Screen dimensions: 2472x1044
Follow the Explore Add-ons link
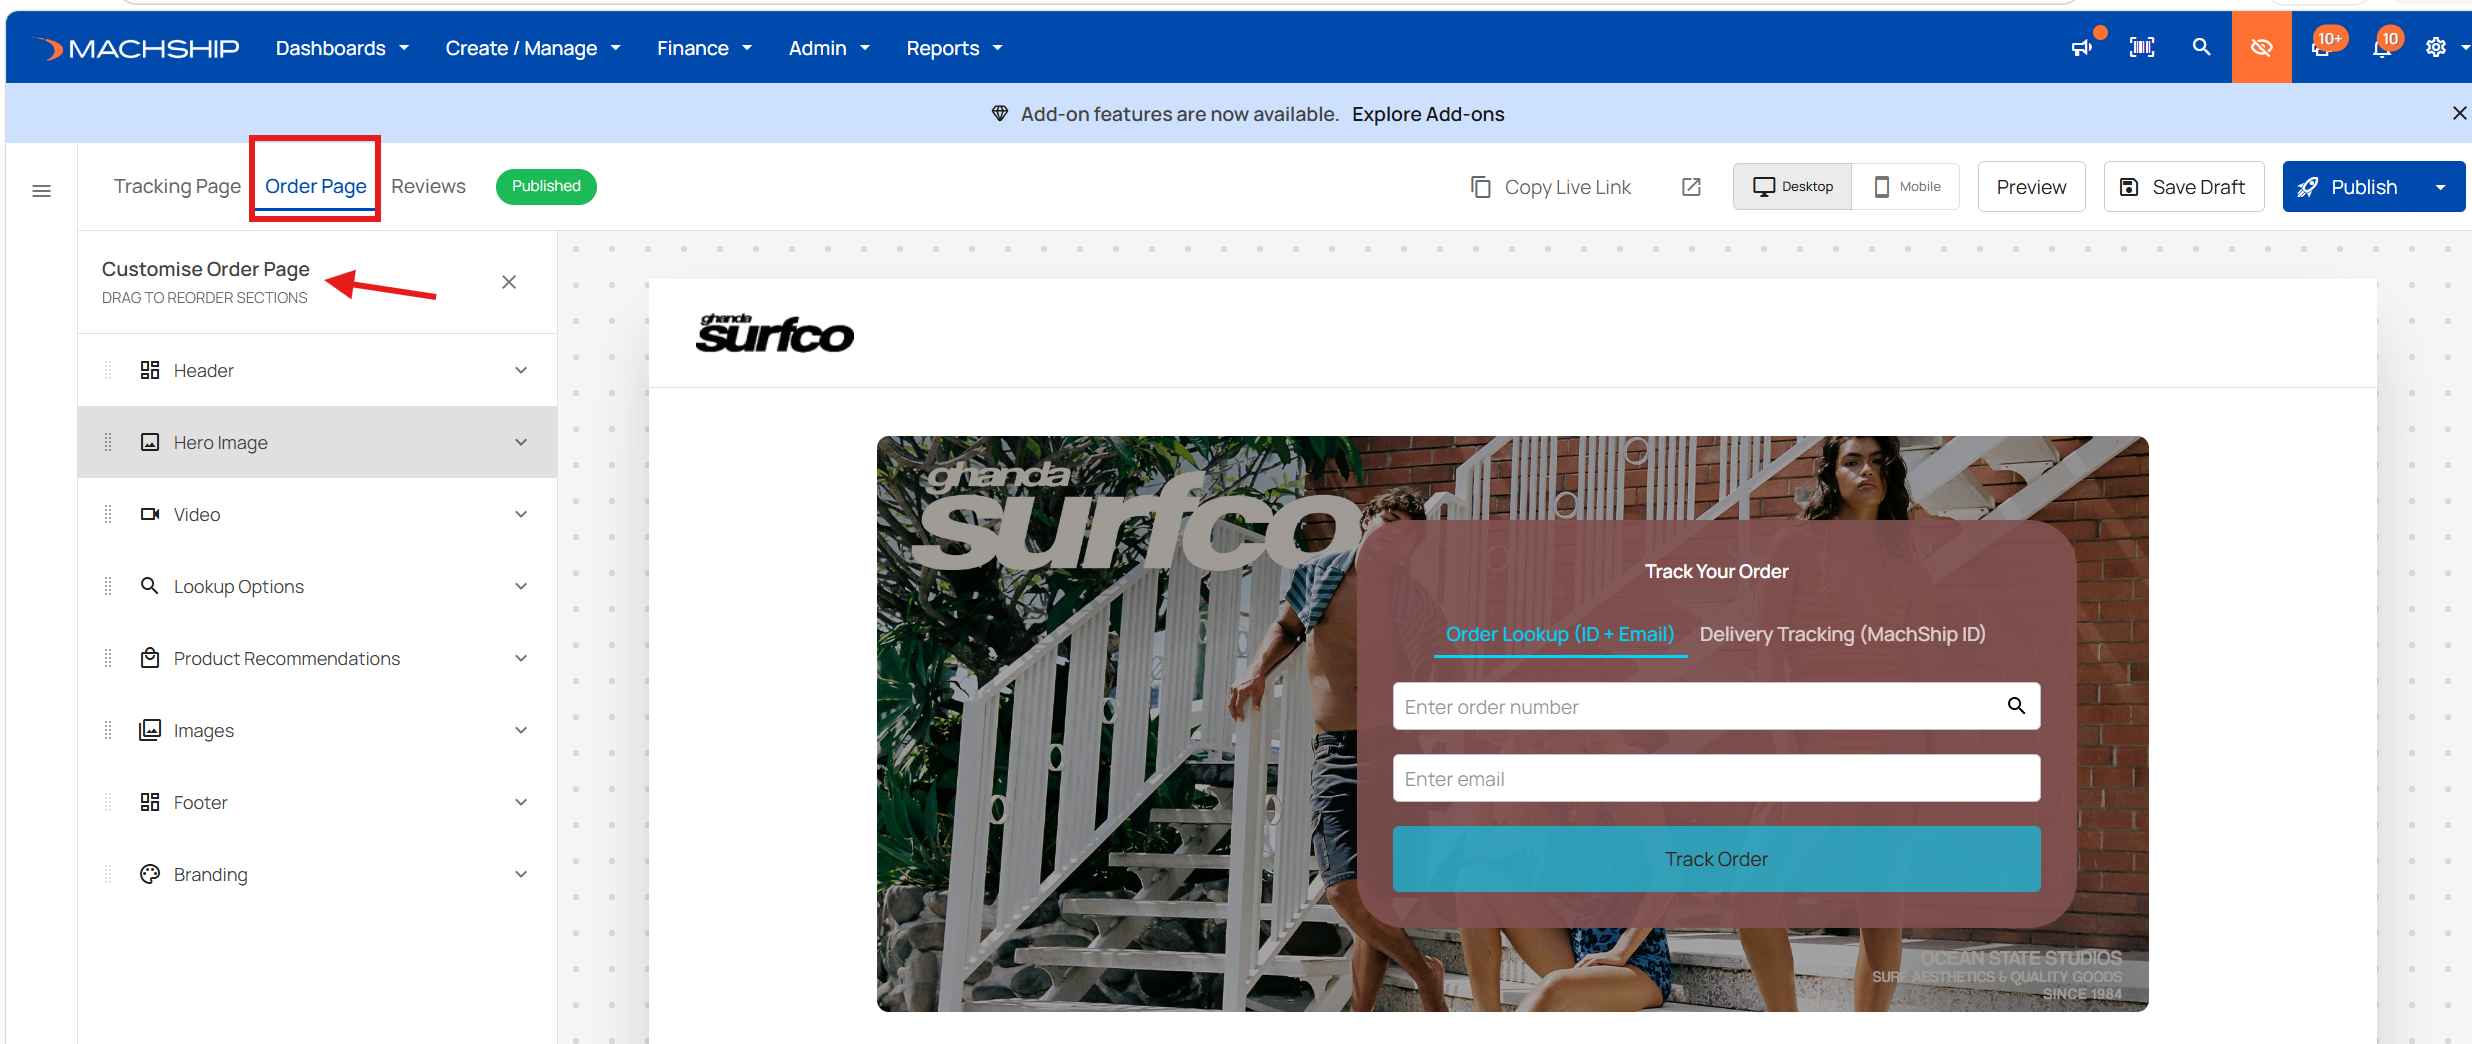point(1428,114)
